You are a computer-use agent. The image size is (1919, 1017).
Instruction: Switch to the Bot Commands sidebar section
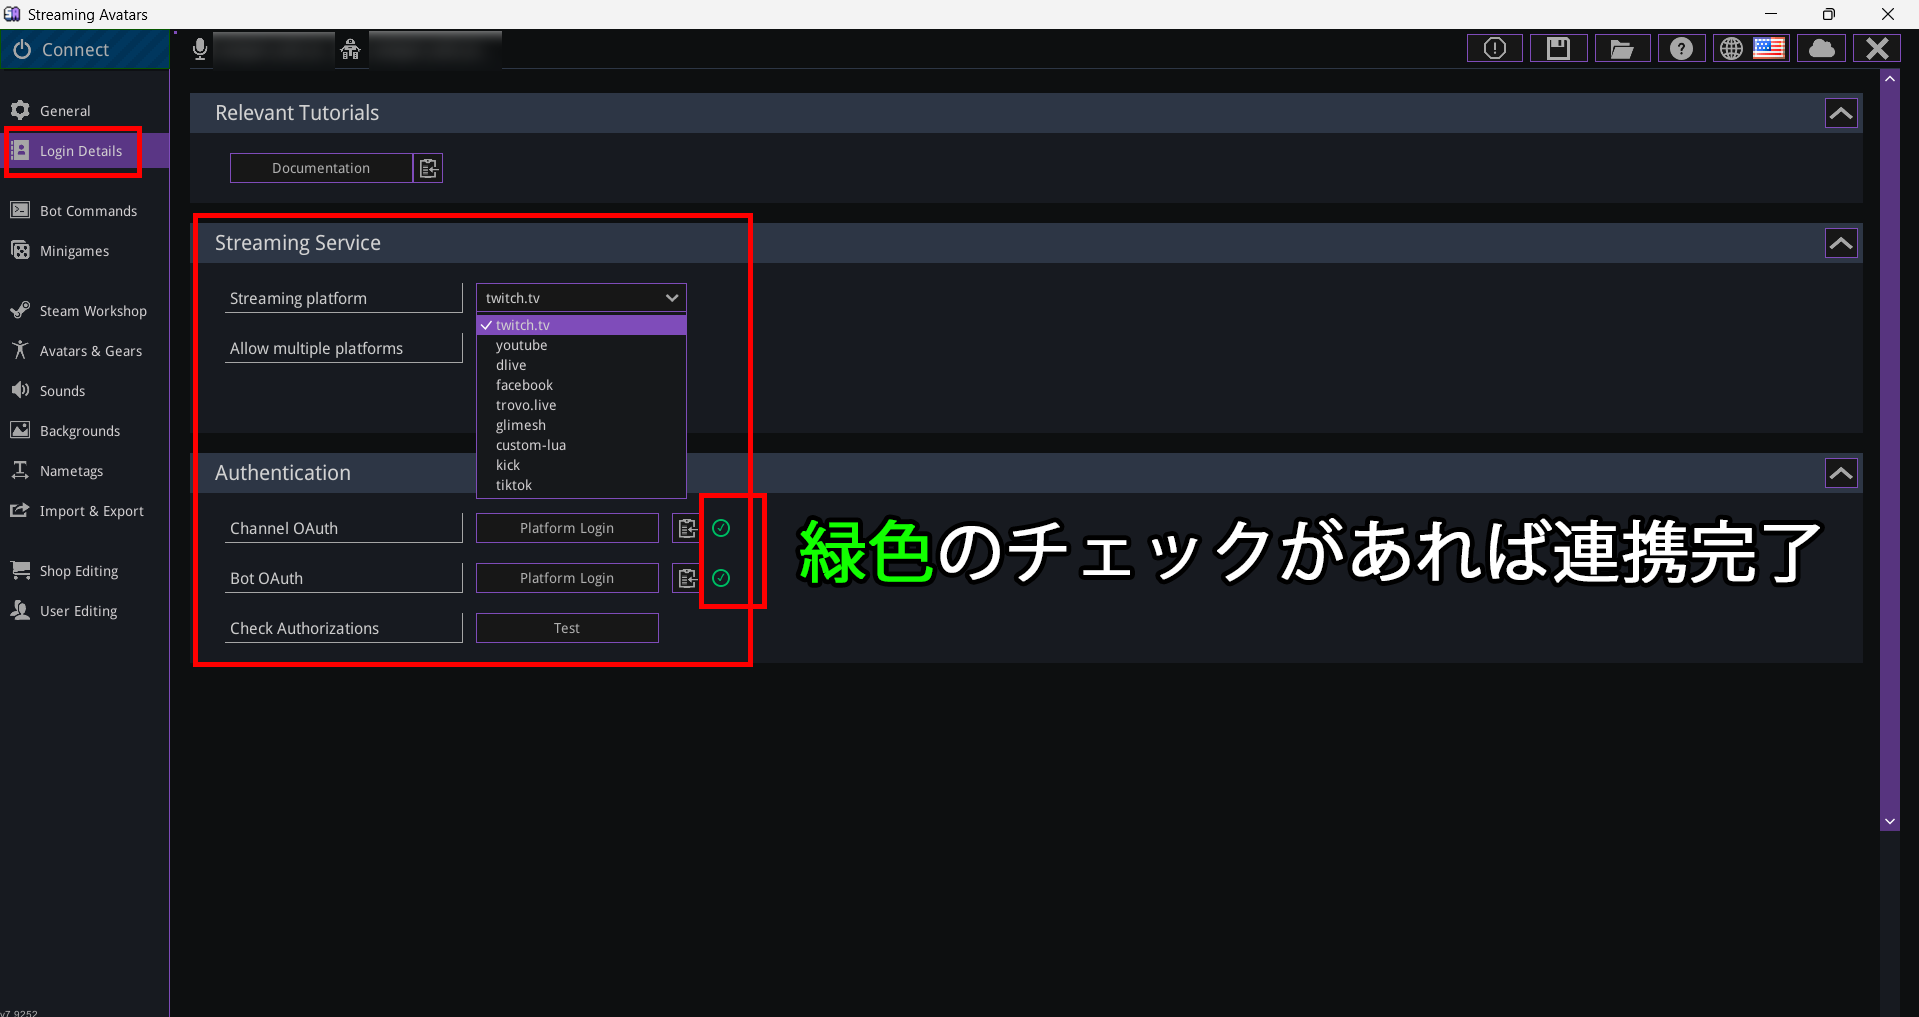pos(87,210)
